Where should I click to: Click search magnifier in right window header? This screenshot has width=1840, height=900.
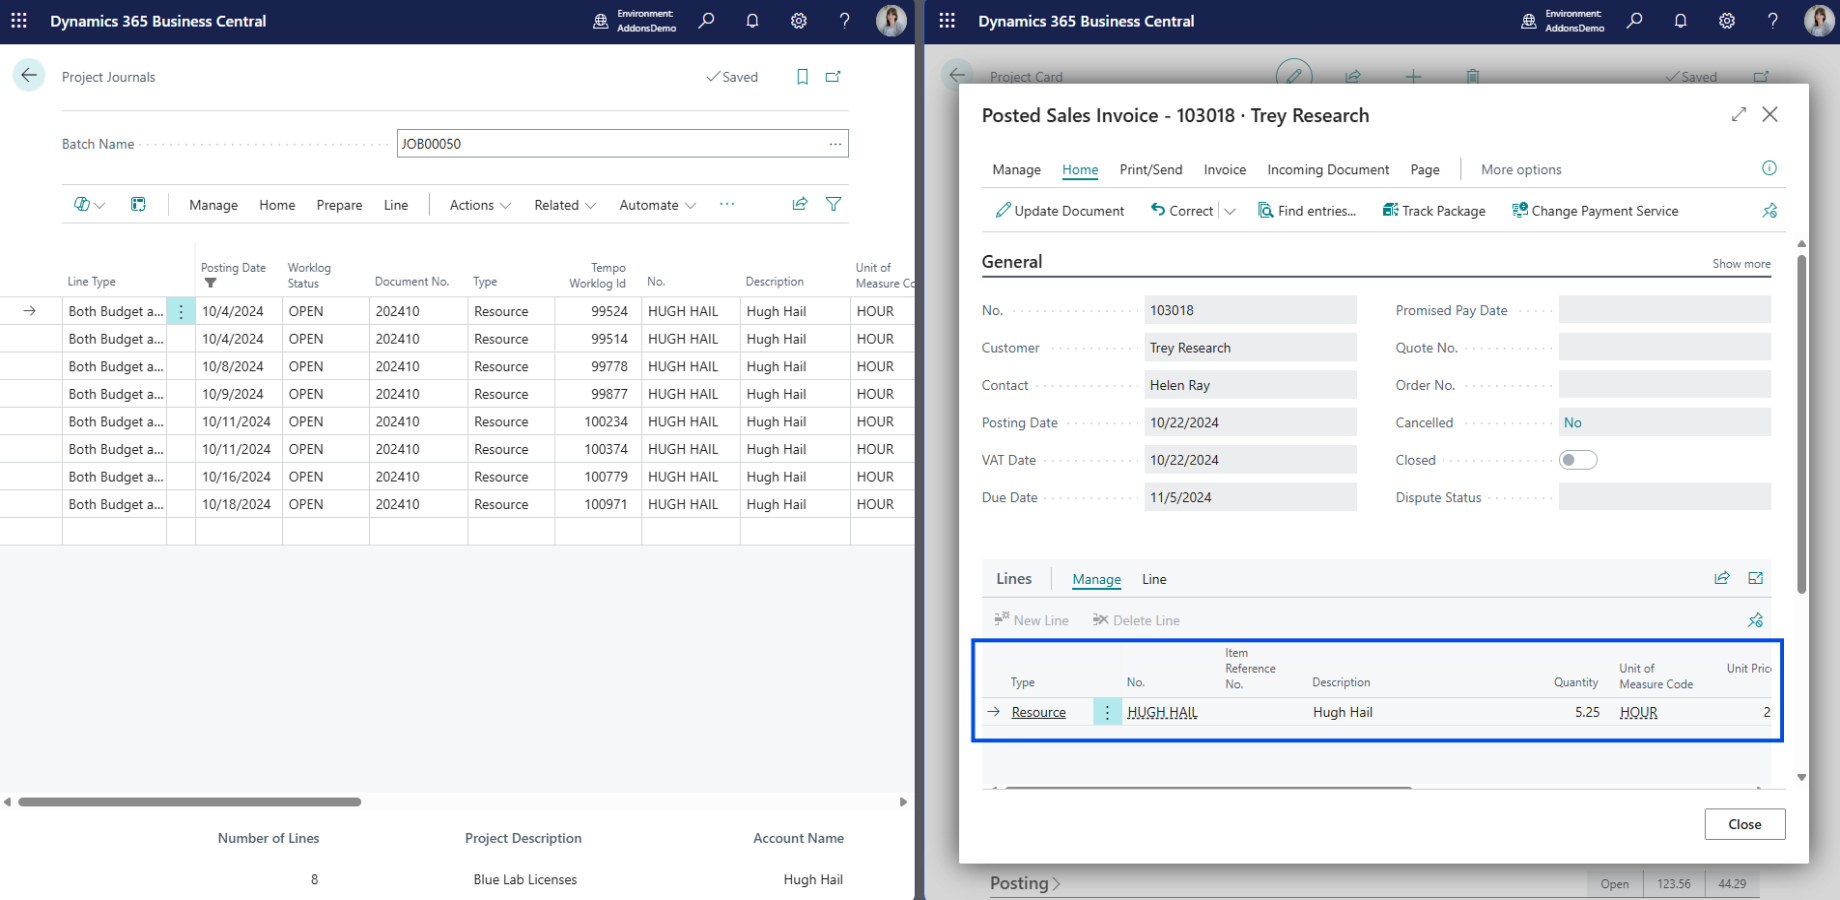[x=1634, y=20]
